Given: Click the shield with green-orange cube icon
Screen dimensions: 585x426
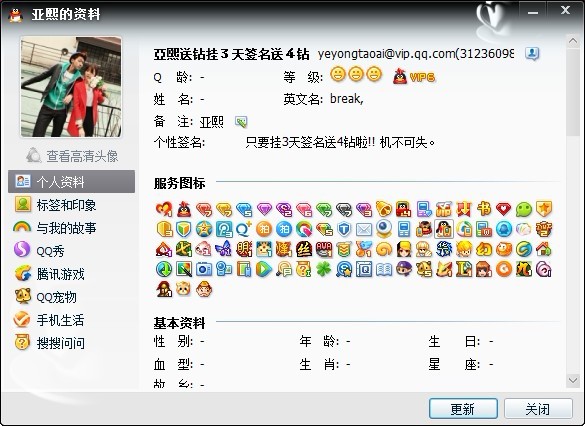Looking at the screenshot, I should [184, 229].
